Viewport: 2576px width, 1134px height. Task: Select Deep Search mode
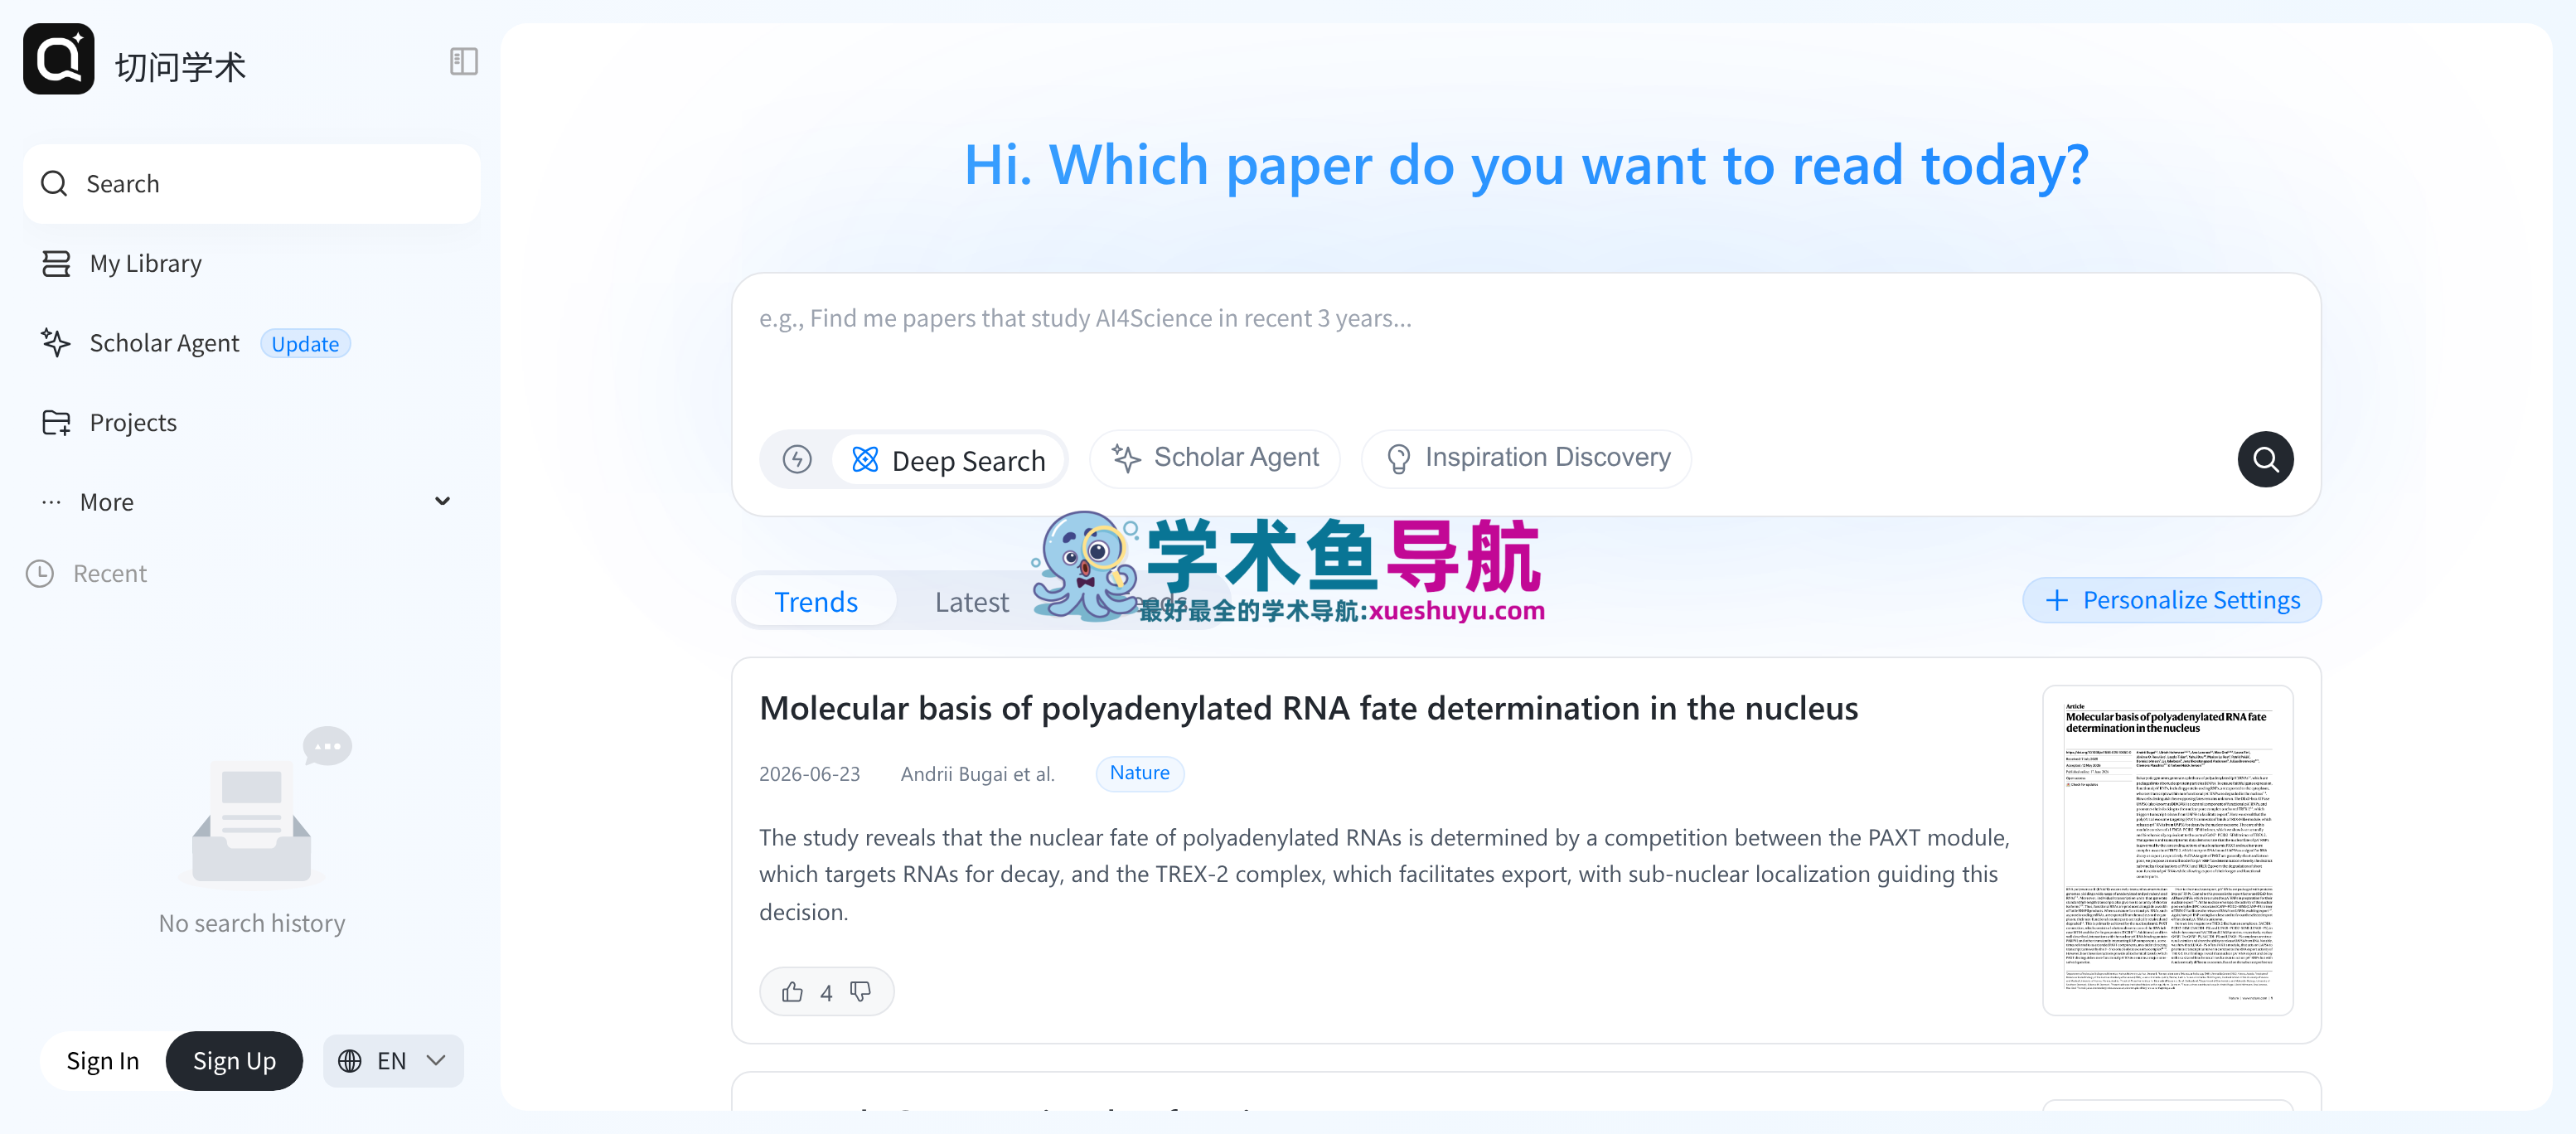coord(948,460)
